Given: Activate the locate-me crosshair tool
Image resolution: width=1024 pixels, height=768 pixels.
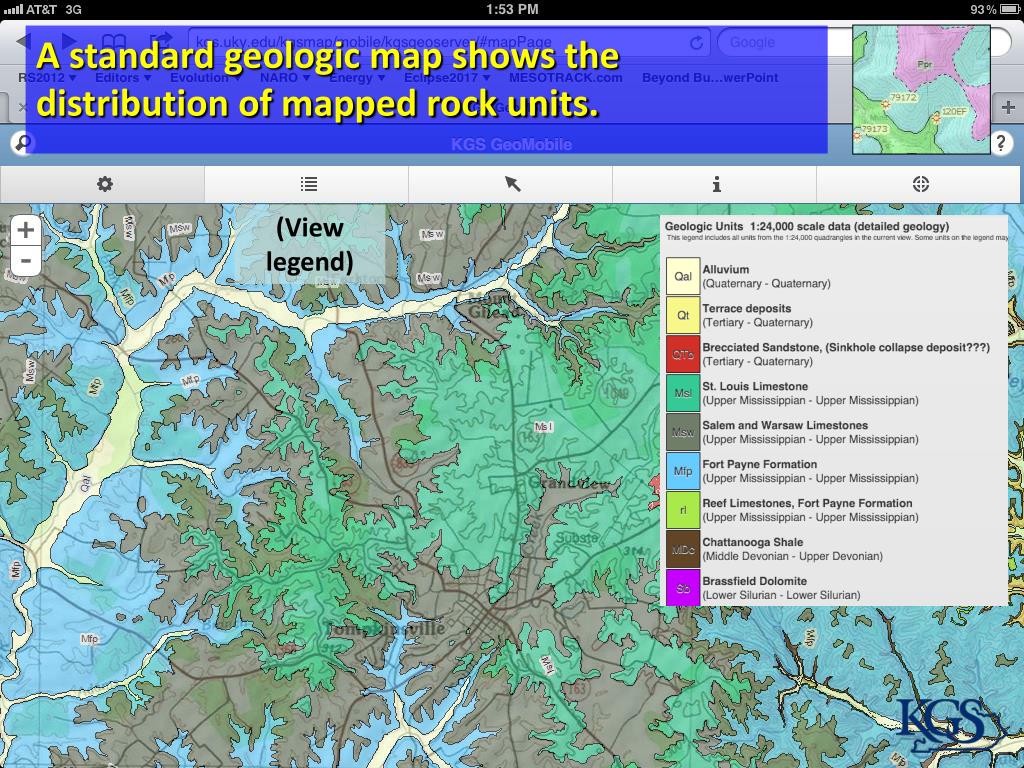Looking at the screenshot, I should (920, 184).
